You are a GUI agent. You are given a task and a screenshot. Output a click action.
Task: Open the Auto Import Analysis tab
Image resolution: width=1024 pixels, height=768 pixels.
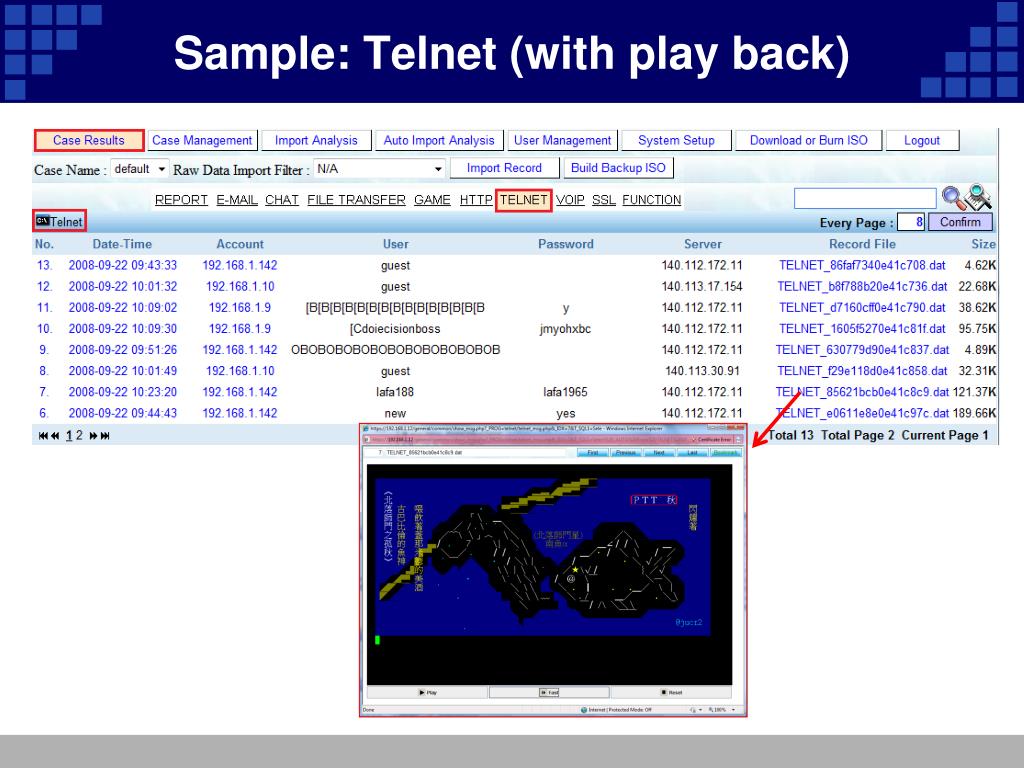pos(439,140)
